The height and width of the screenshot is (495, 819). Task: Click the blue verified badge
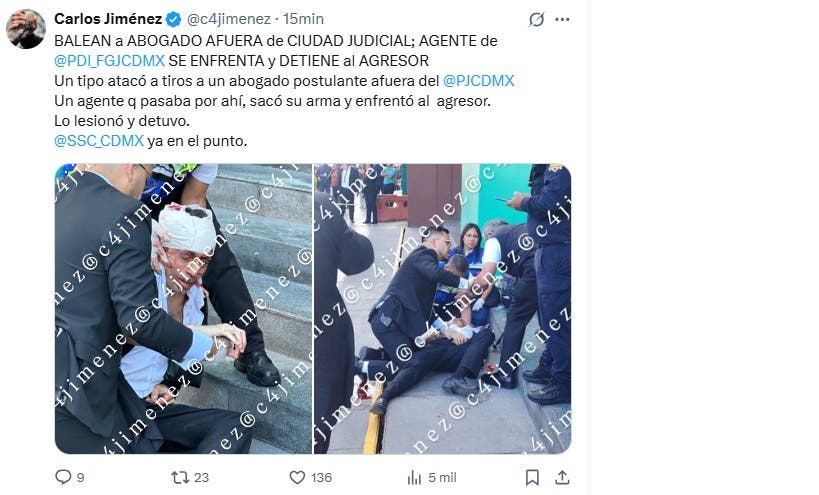173,19
